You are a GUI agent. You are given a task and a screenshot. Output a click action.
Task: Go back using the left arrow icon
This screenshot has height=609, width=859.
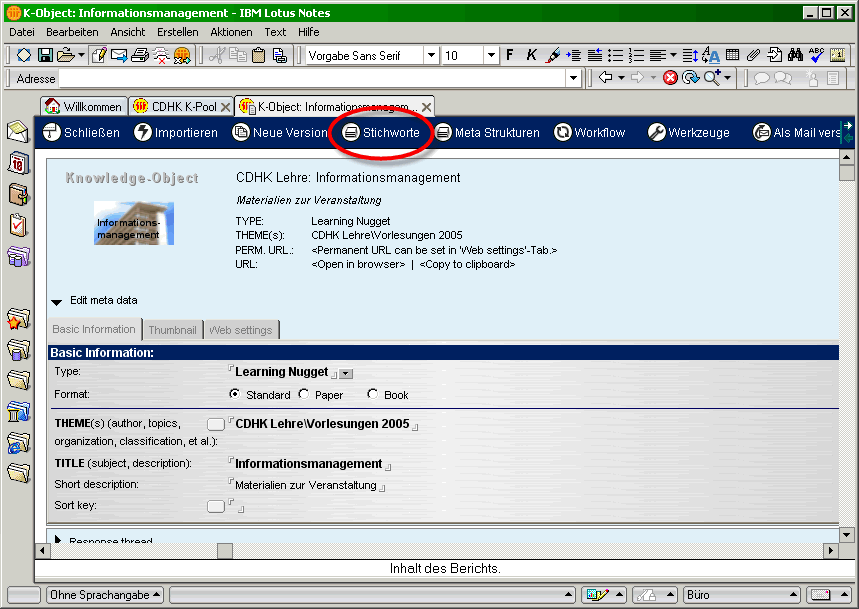click(x=605, y=78)
